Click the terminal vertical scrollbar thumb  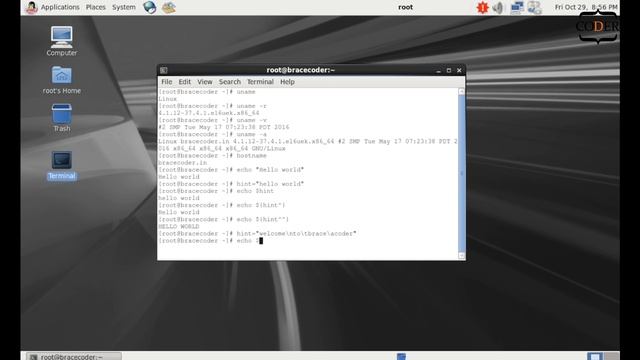coord(462,173)
